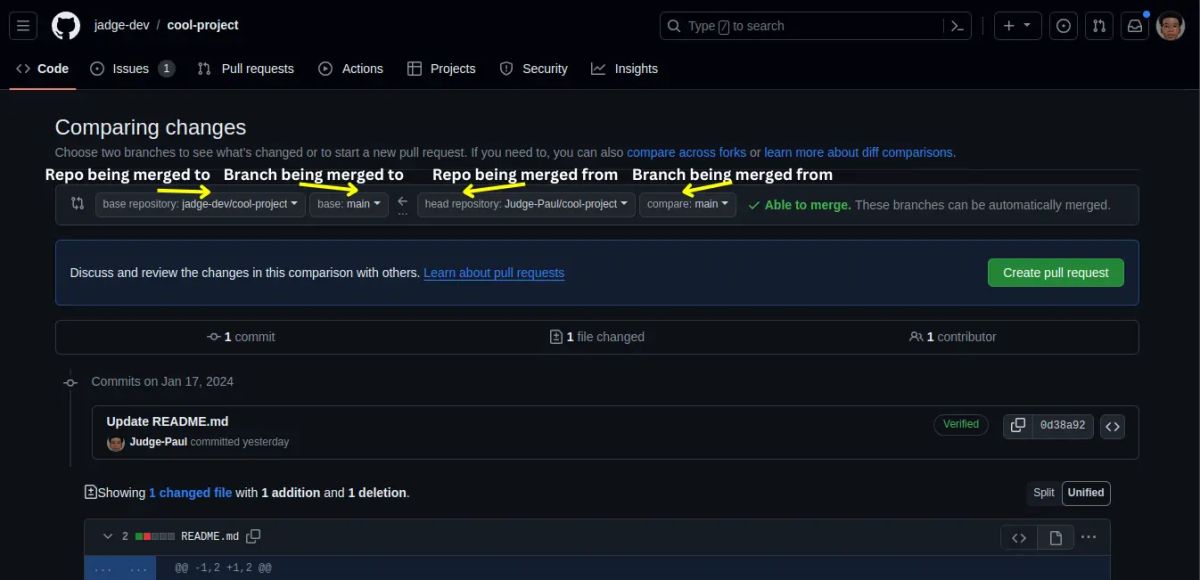Switch to the Security tab
The image size is (1200, 580).
click(x=533, y=69)
